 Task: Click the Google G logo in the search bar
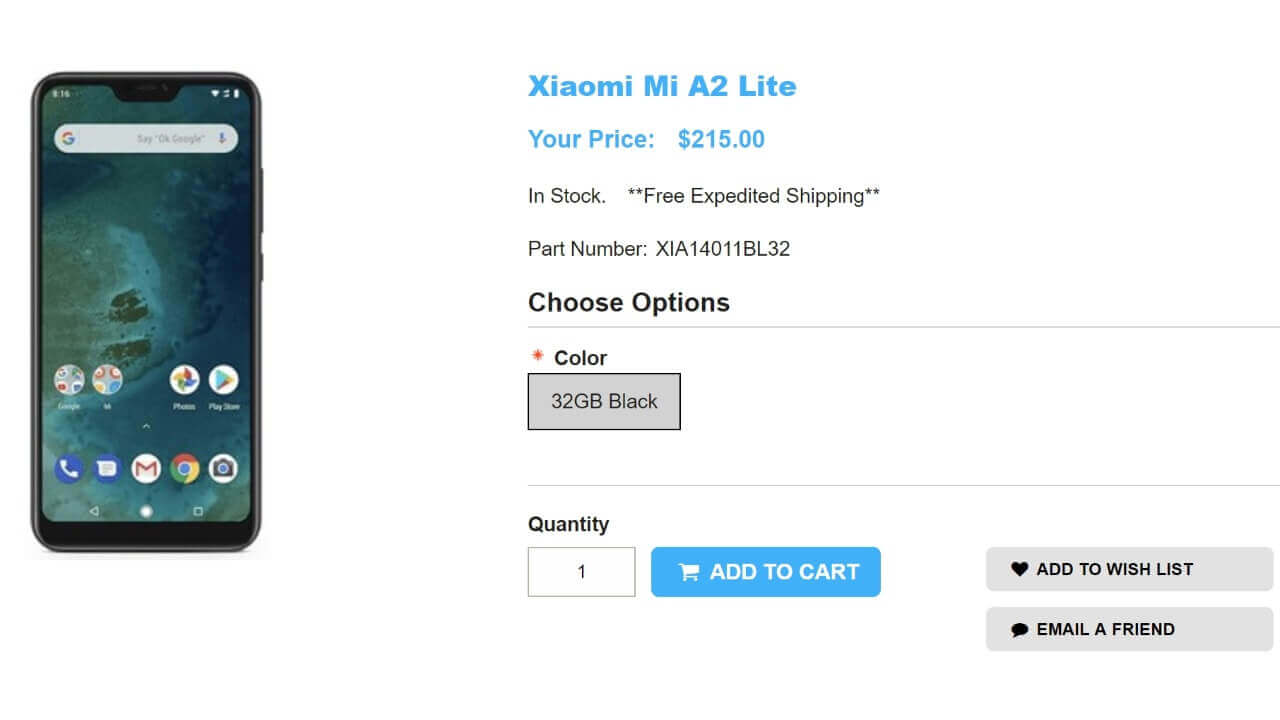pyautogui.click(x=68, y=138)
